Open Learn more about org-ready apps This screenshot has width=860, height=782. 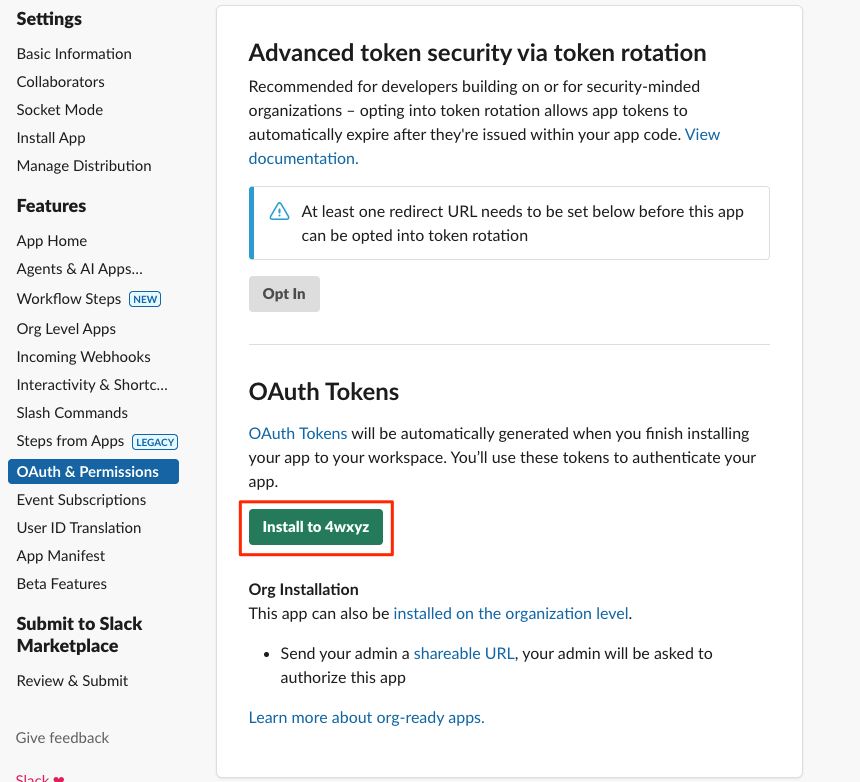tap(366, 717)
